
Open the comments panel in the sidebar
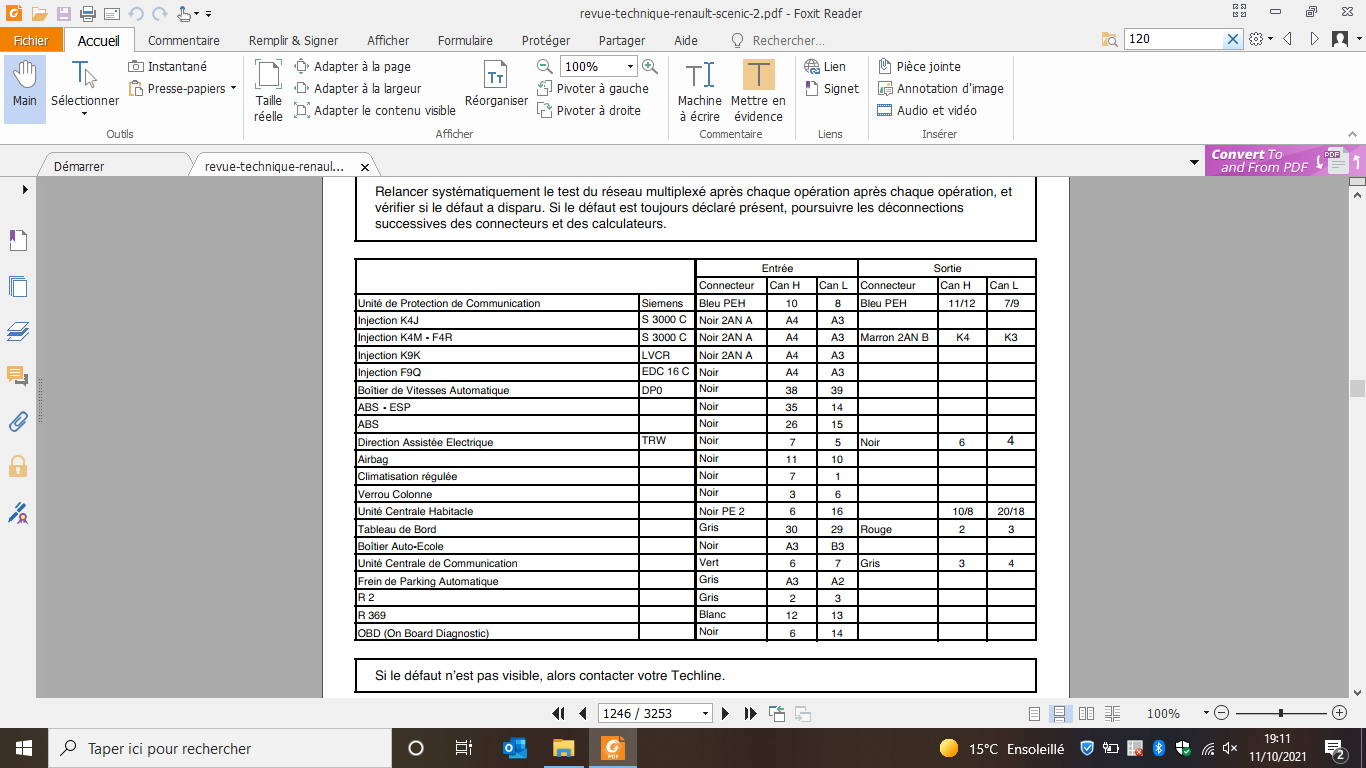(x=18, y=376)
